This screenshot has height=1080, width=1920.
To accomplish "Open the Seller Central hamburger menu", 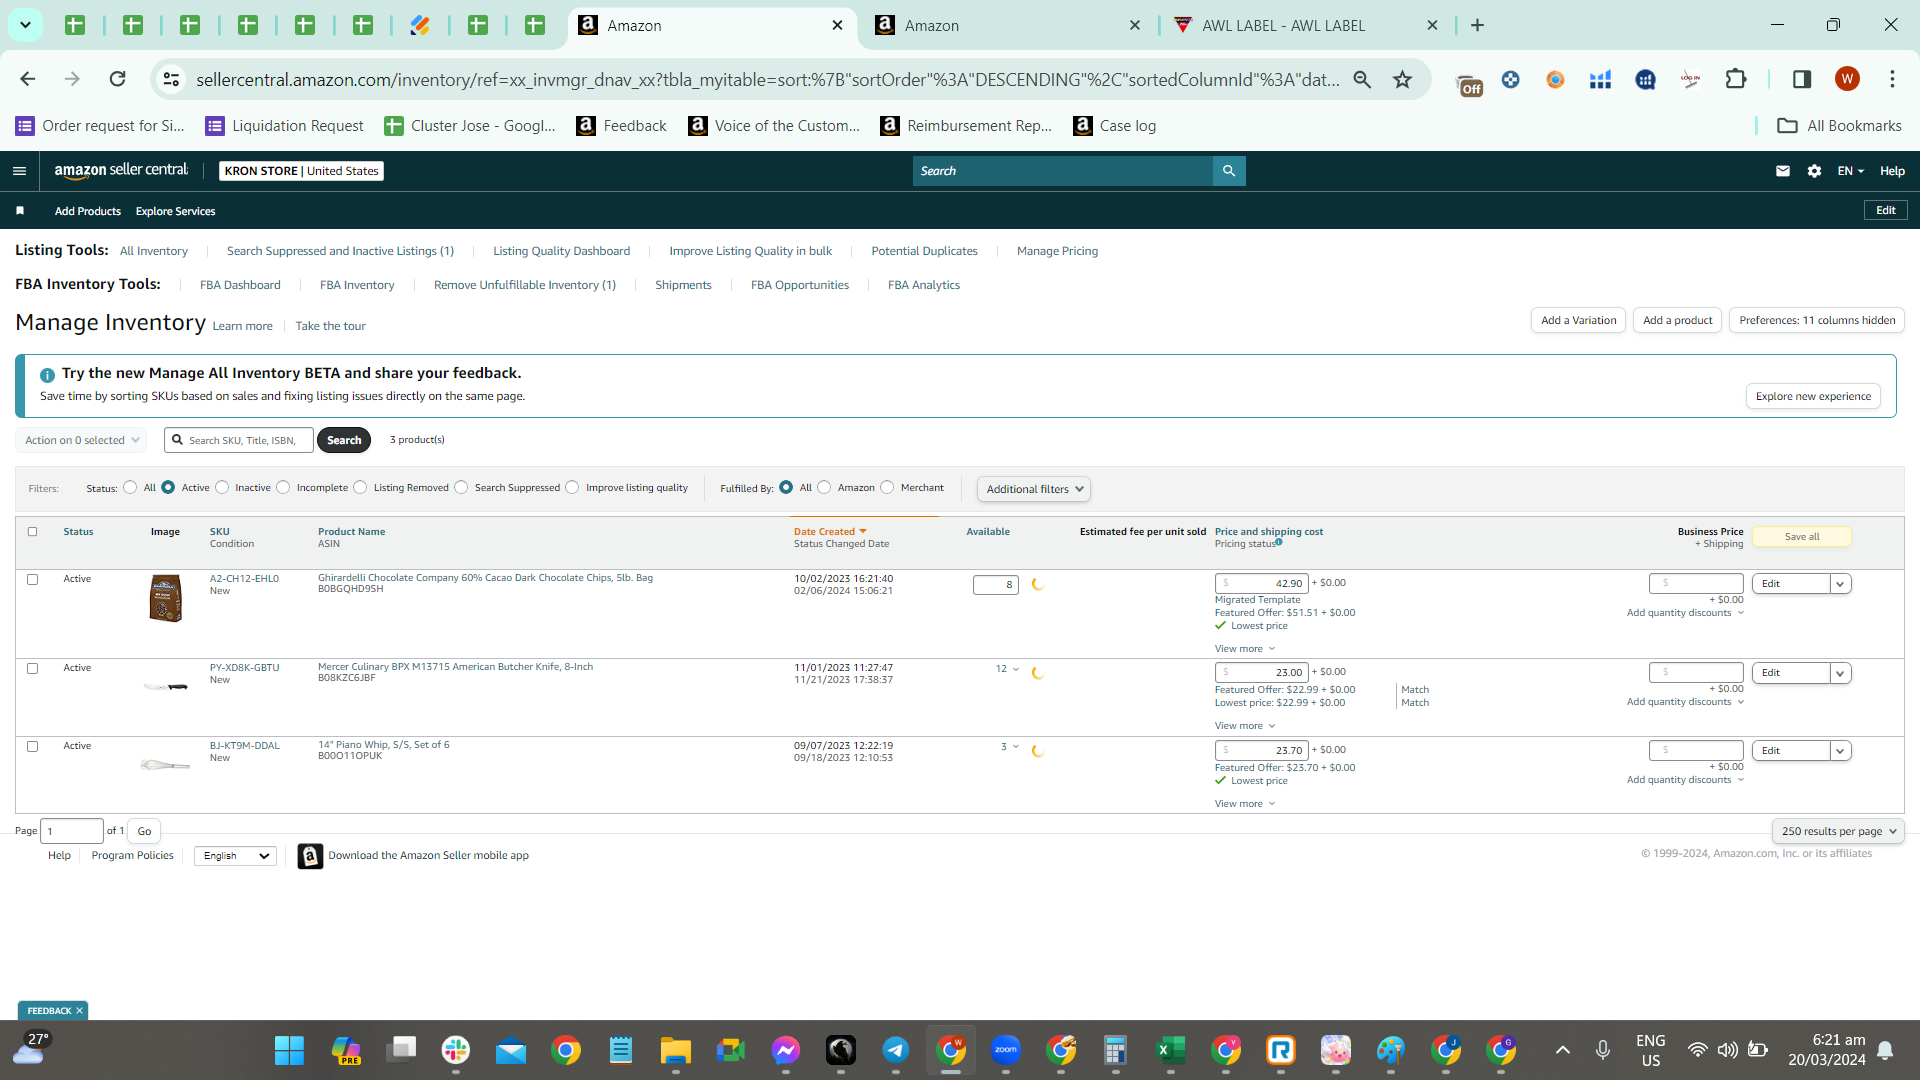I will [x=19, y=171].
